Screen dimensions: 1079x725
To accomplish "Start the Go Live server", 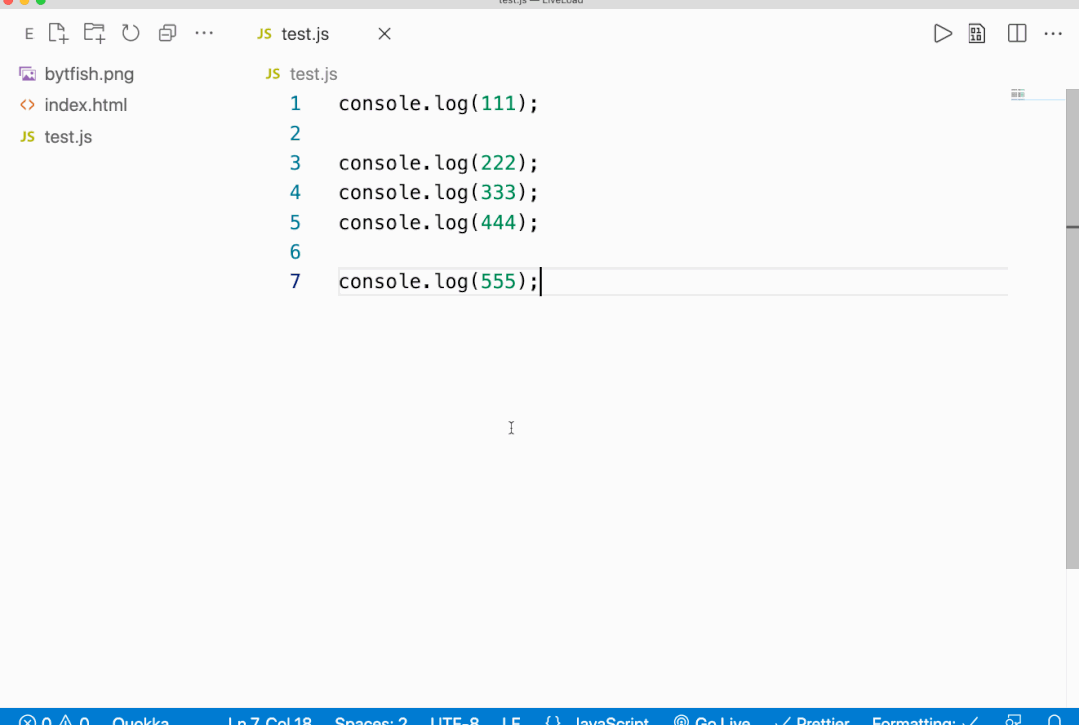I will pyautogui.click(x=712, y=719).
